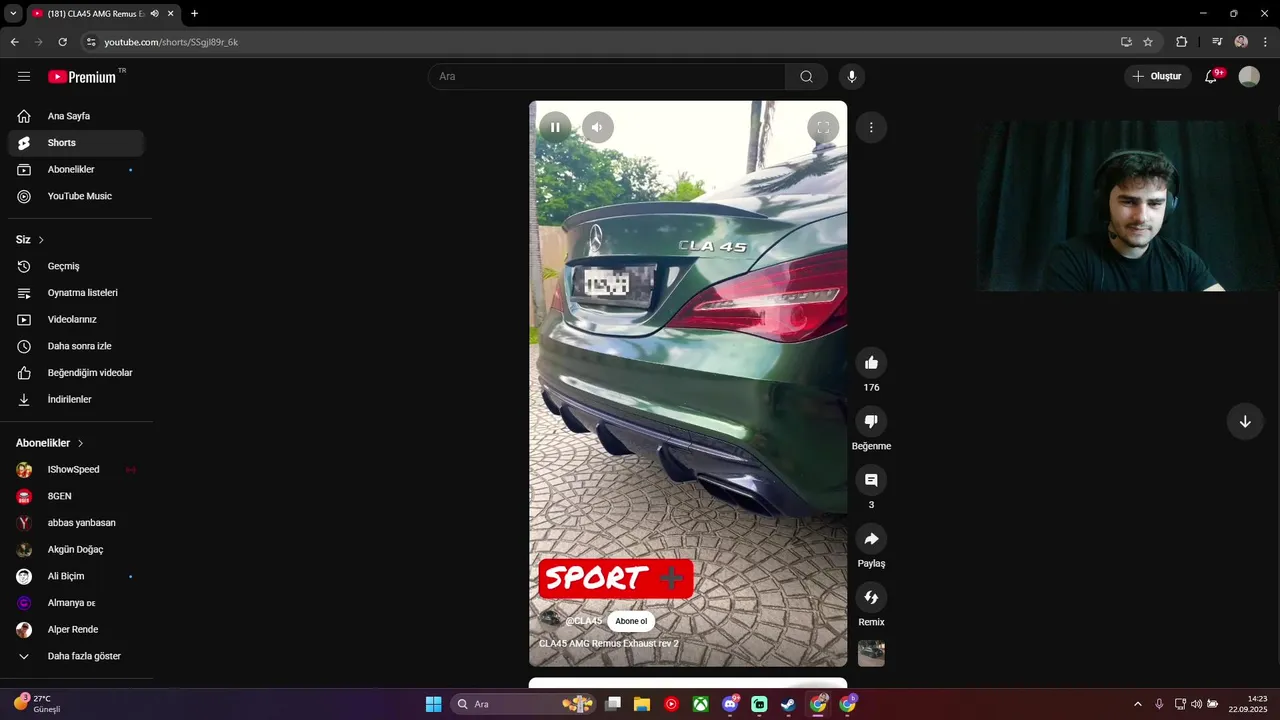Image resolution: width=1280 pixels, height=720 pixels.
Task: Open a new Chrome tab
Action: click(x=194, y=14)
